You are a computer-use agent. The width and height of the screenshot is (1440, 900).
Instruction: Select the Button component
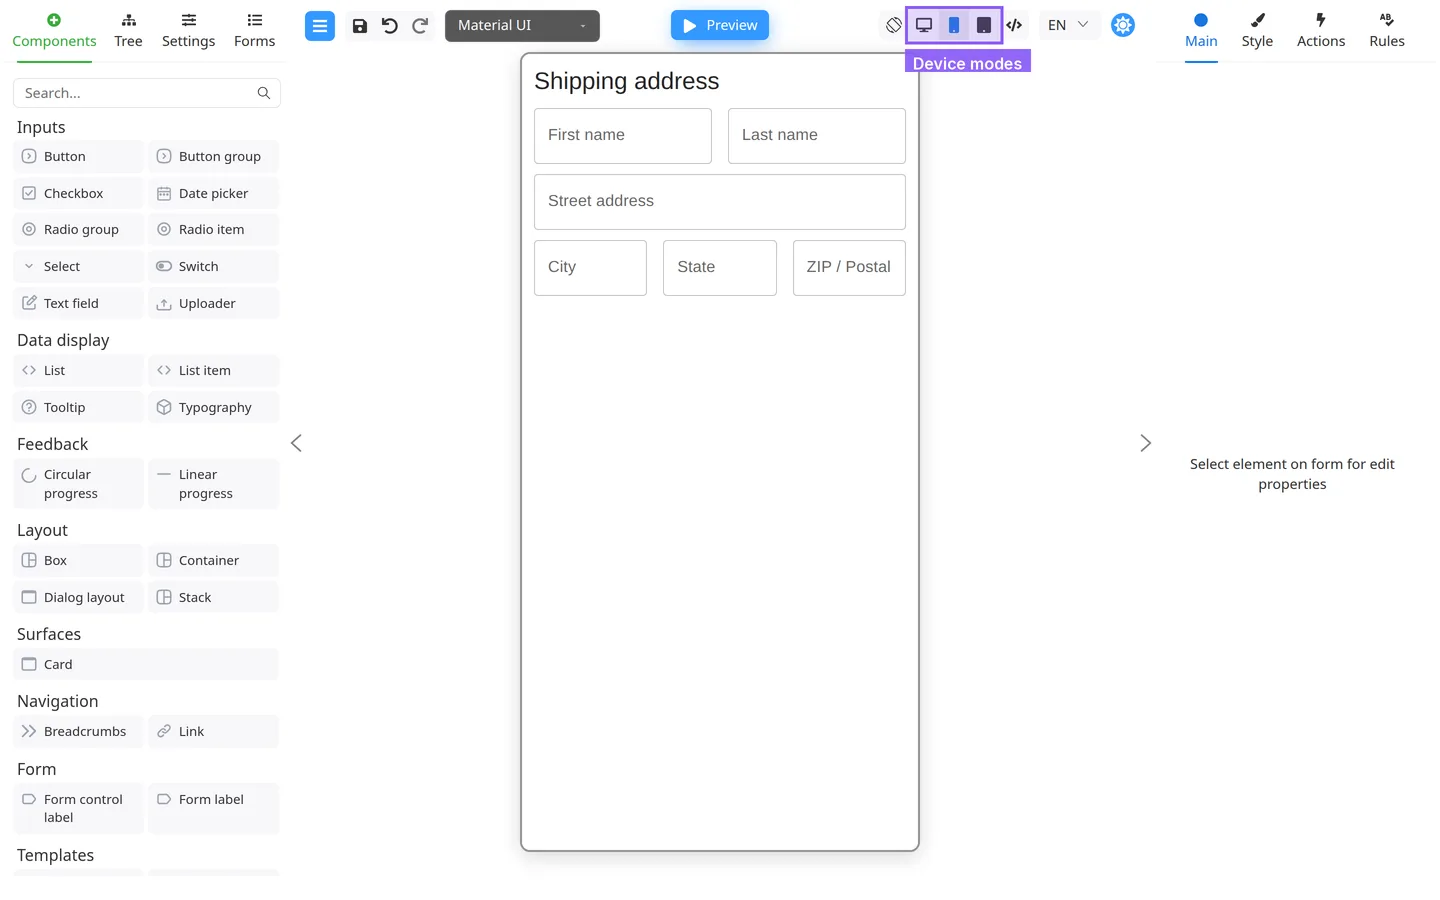[x=79, y=157]
